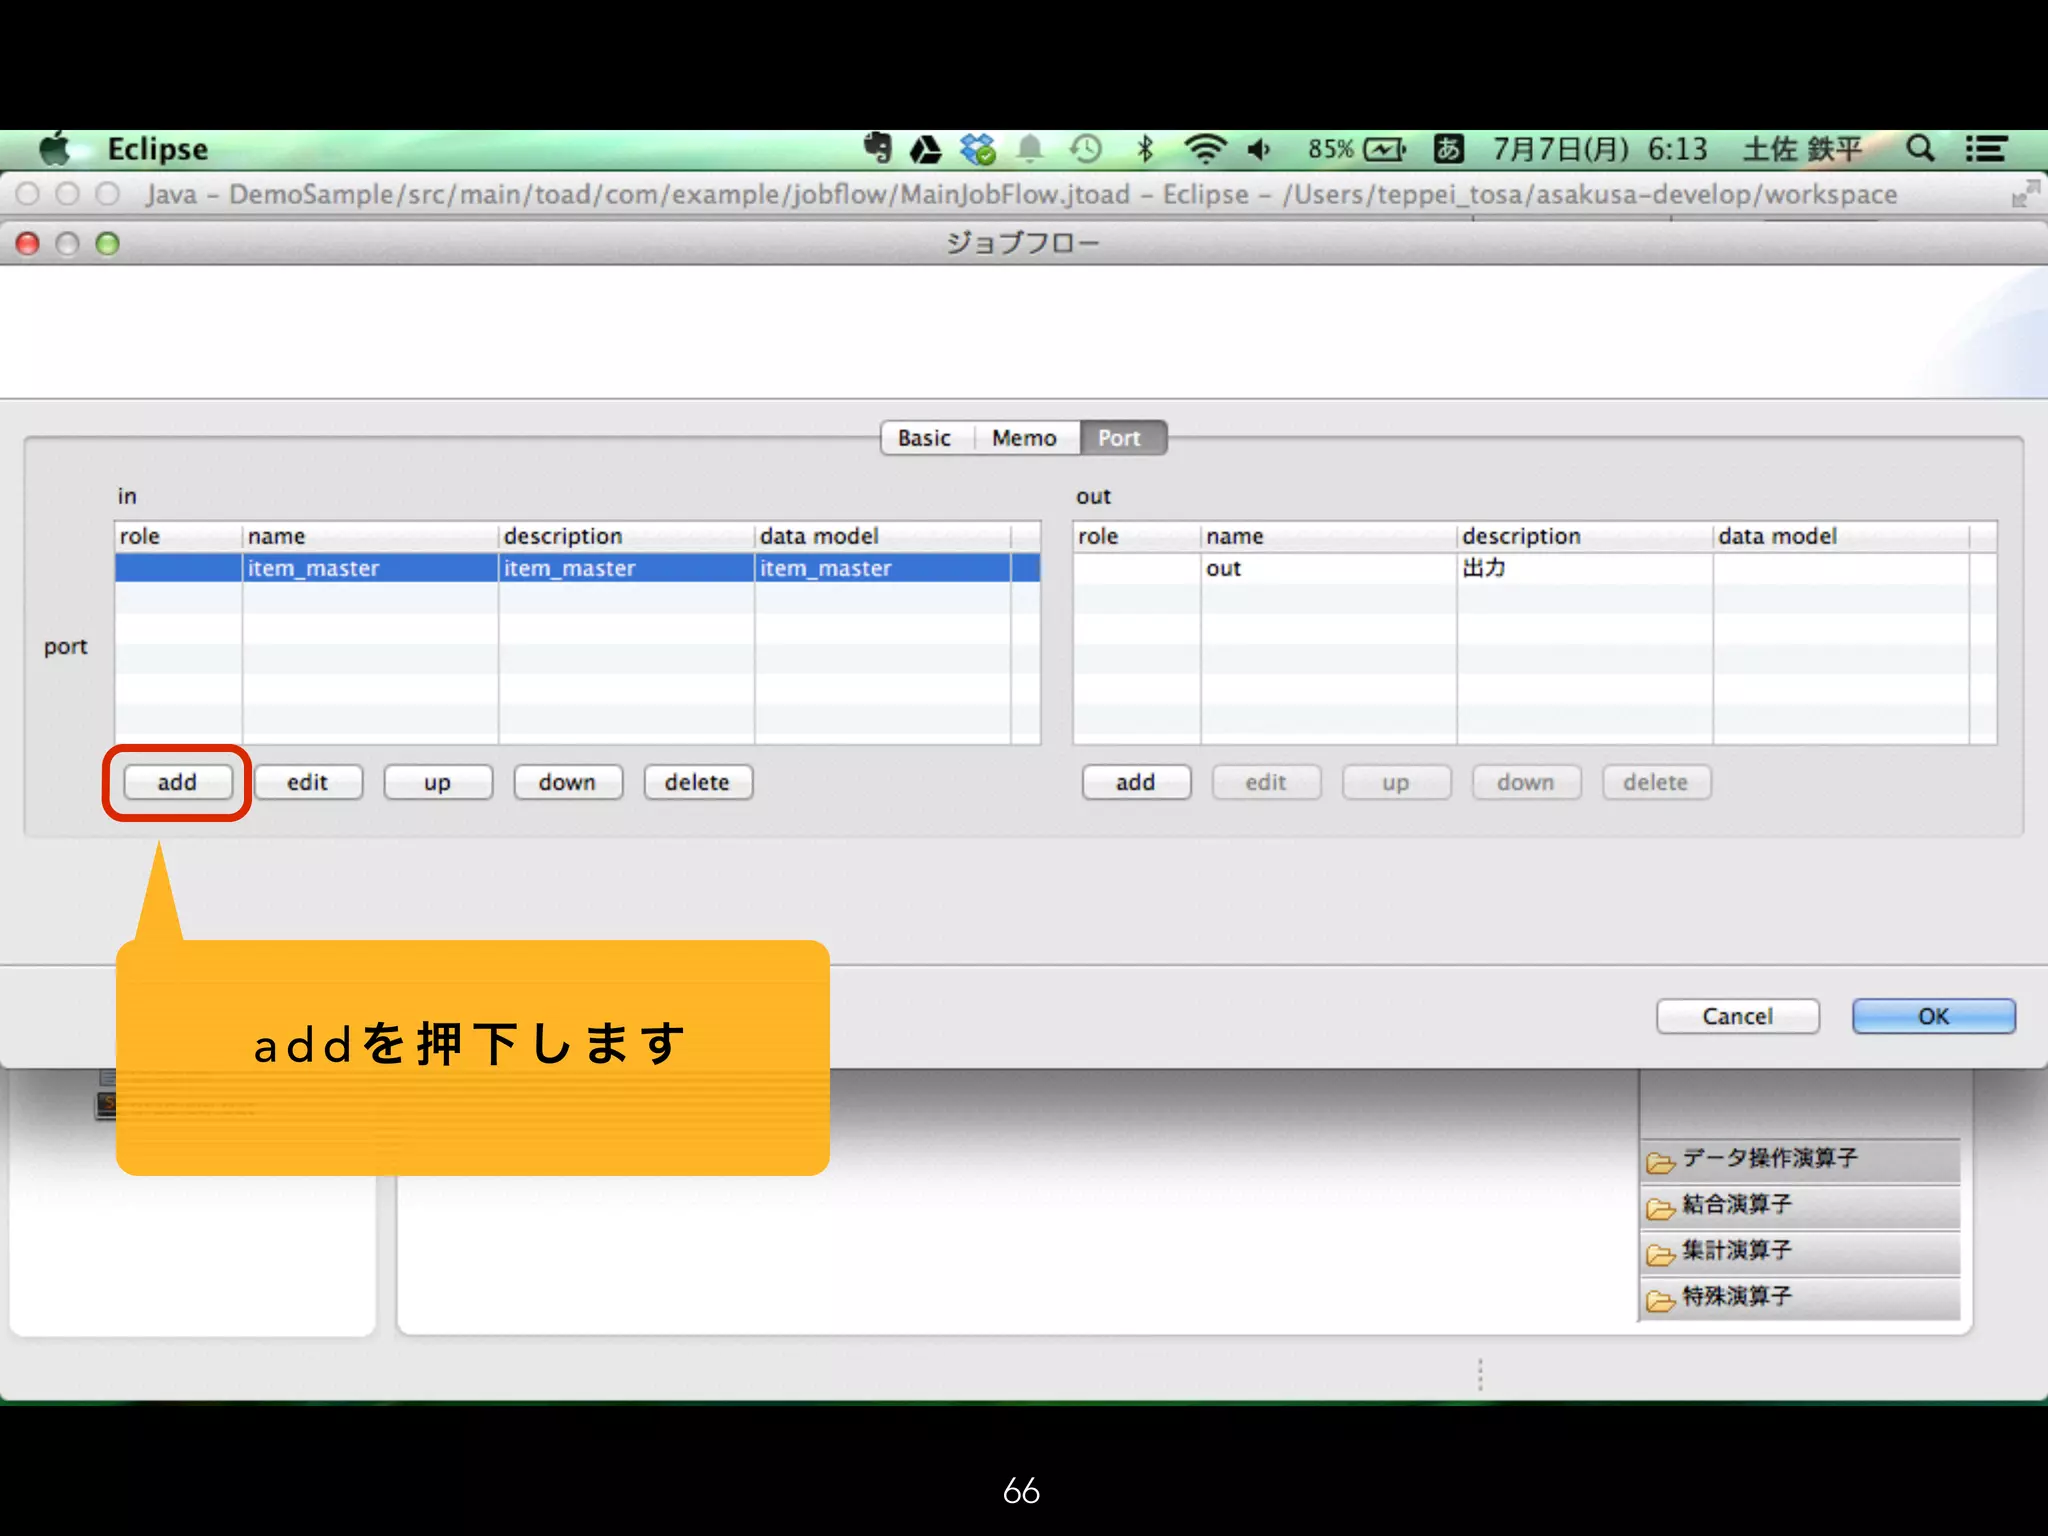Switch to the Memo tab
This screenshot has width=2048, height=1536.
click(1024, 438)
